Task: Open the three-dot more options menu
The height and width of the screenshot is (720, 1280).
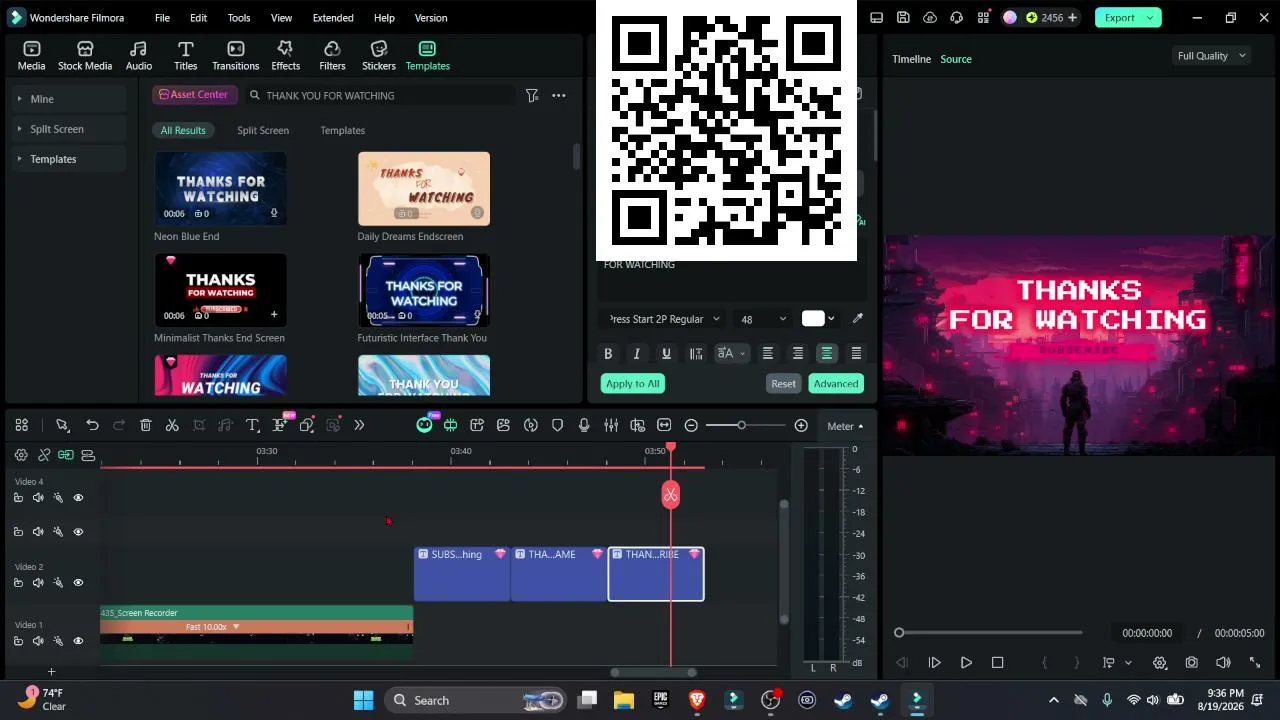Action: [559, 96]
